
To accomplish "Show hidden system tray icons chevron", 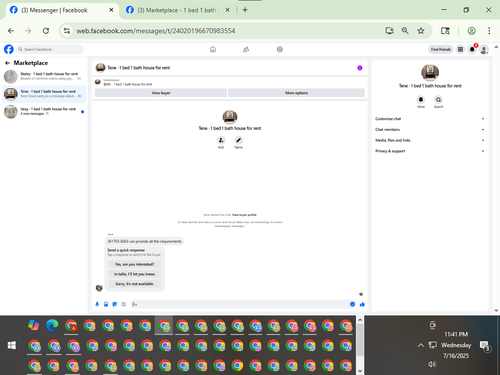I will (421, 345).
